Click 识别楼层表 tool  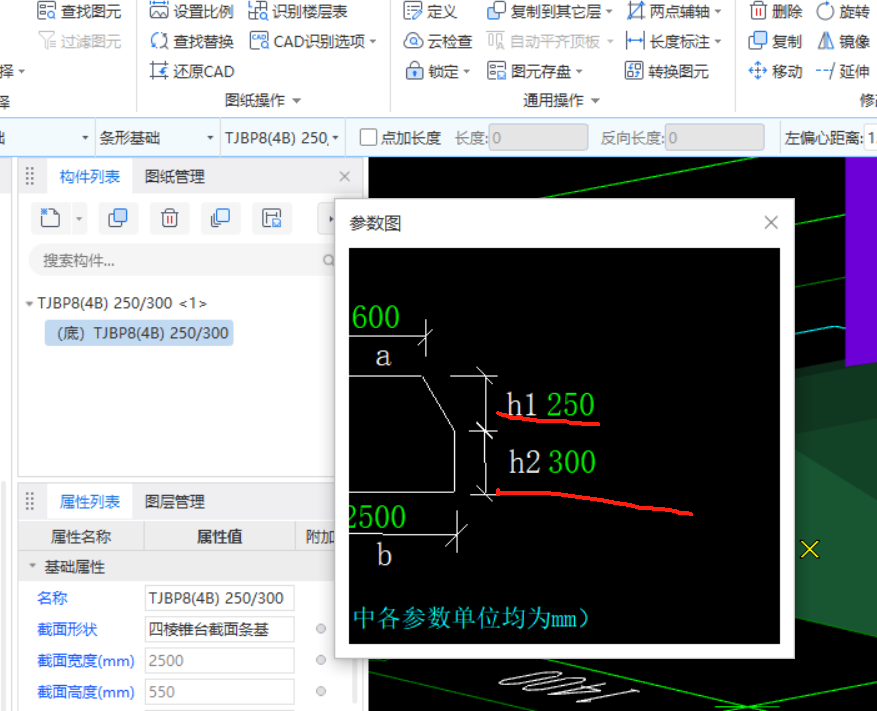[298, 11]
